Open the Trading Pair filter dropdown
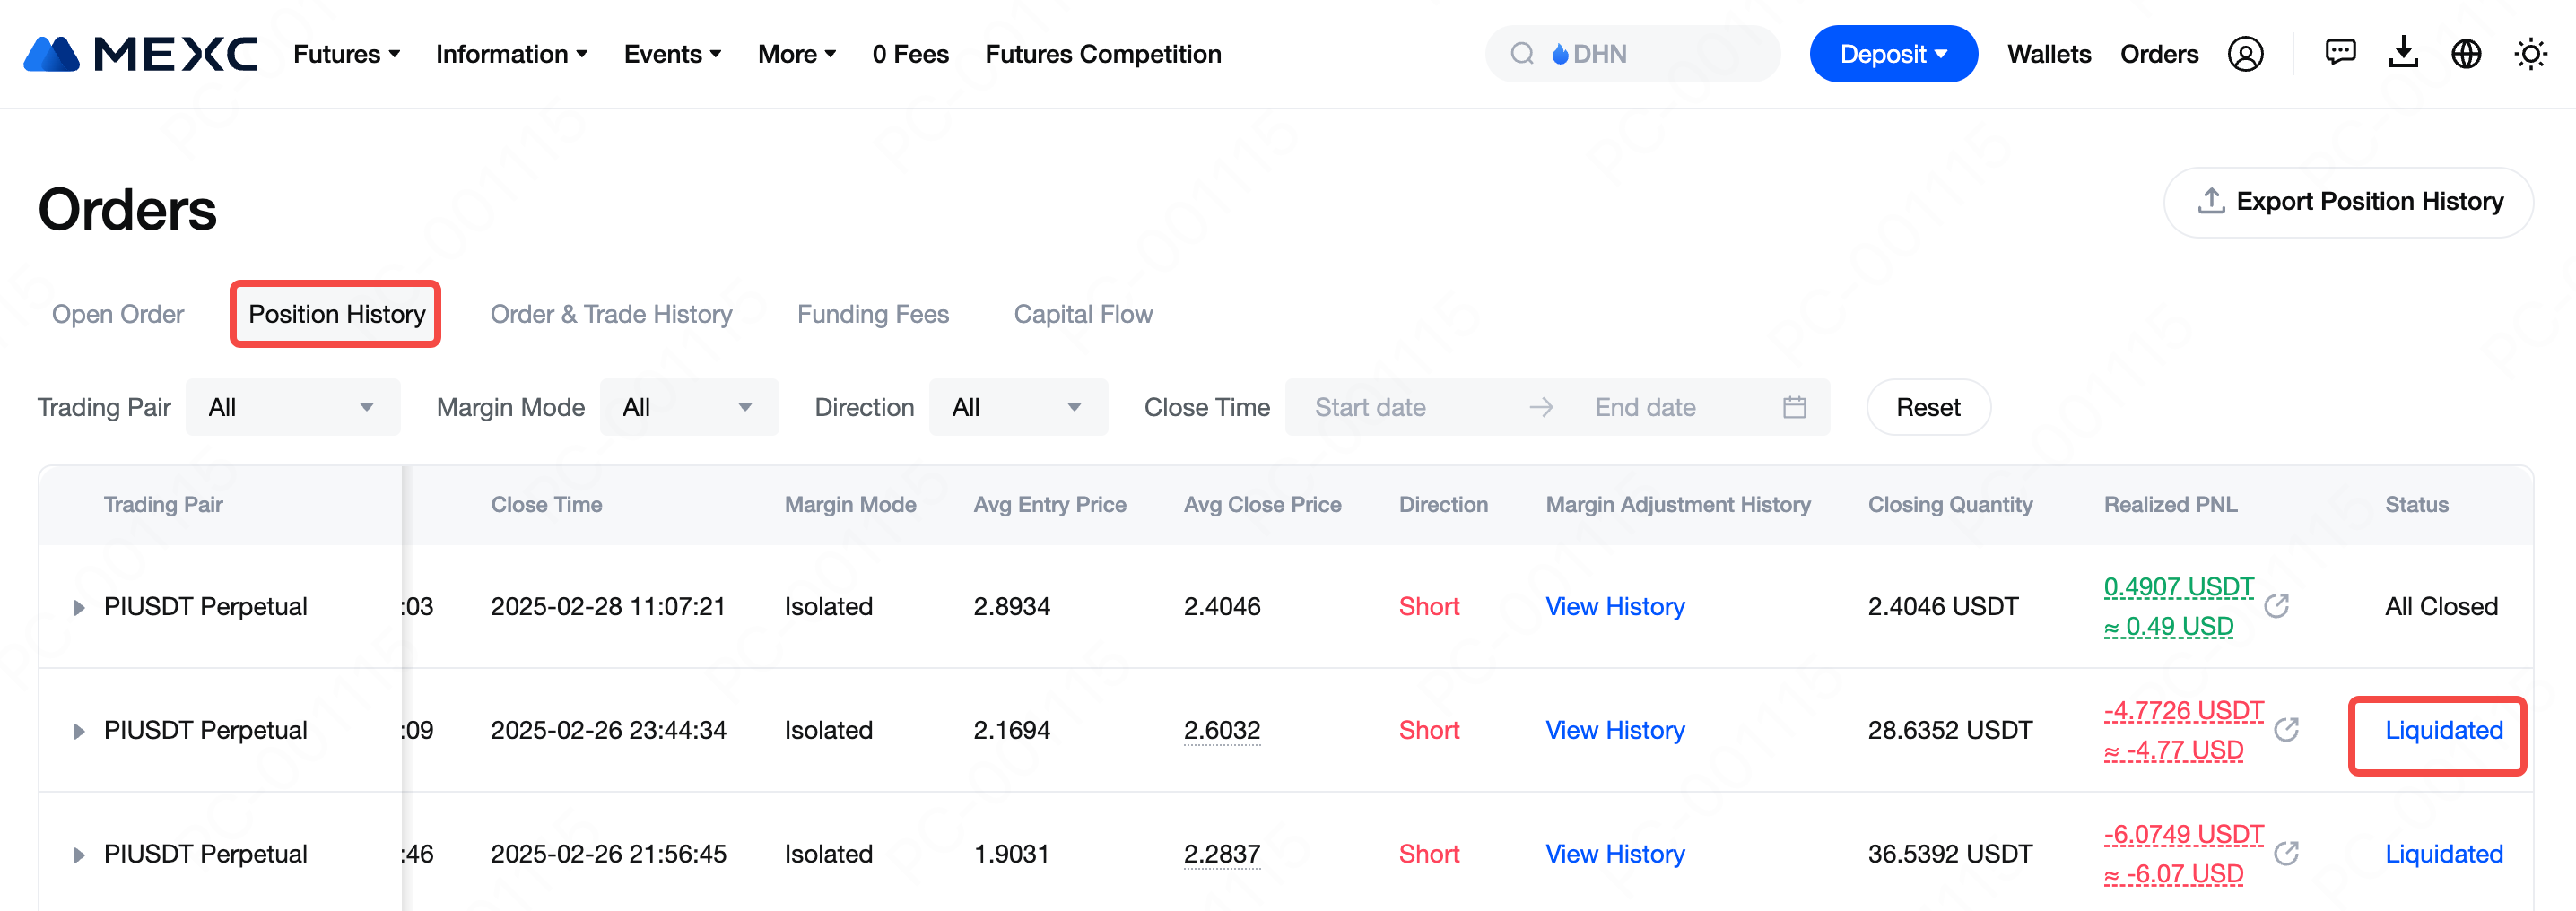 pos(292,408)
